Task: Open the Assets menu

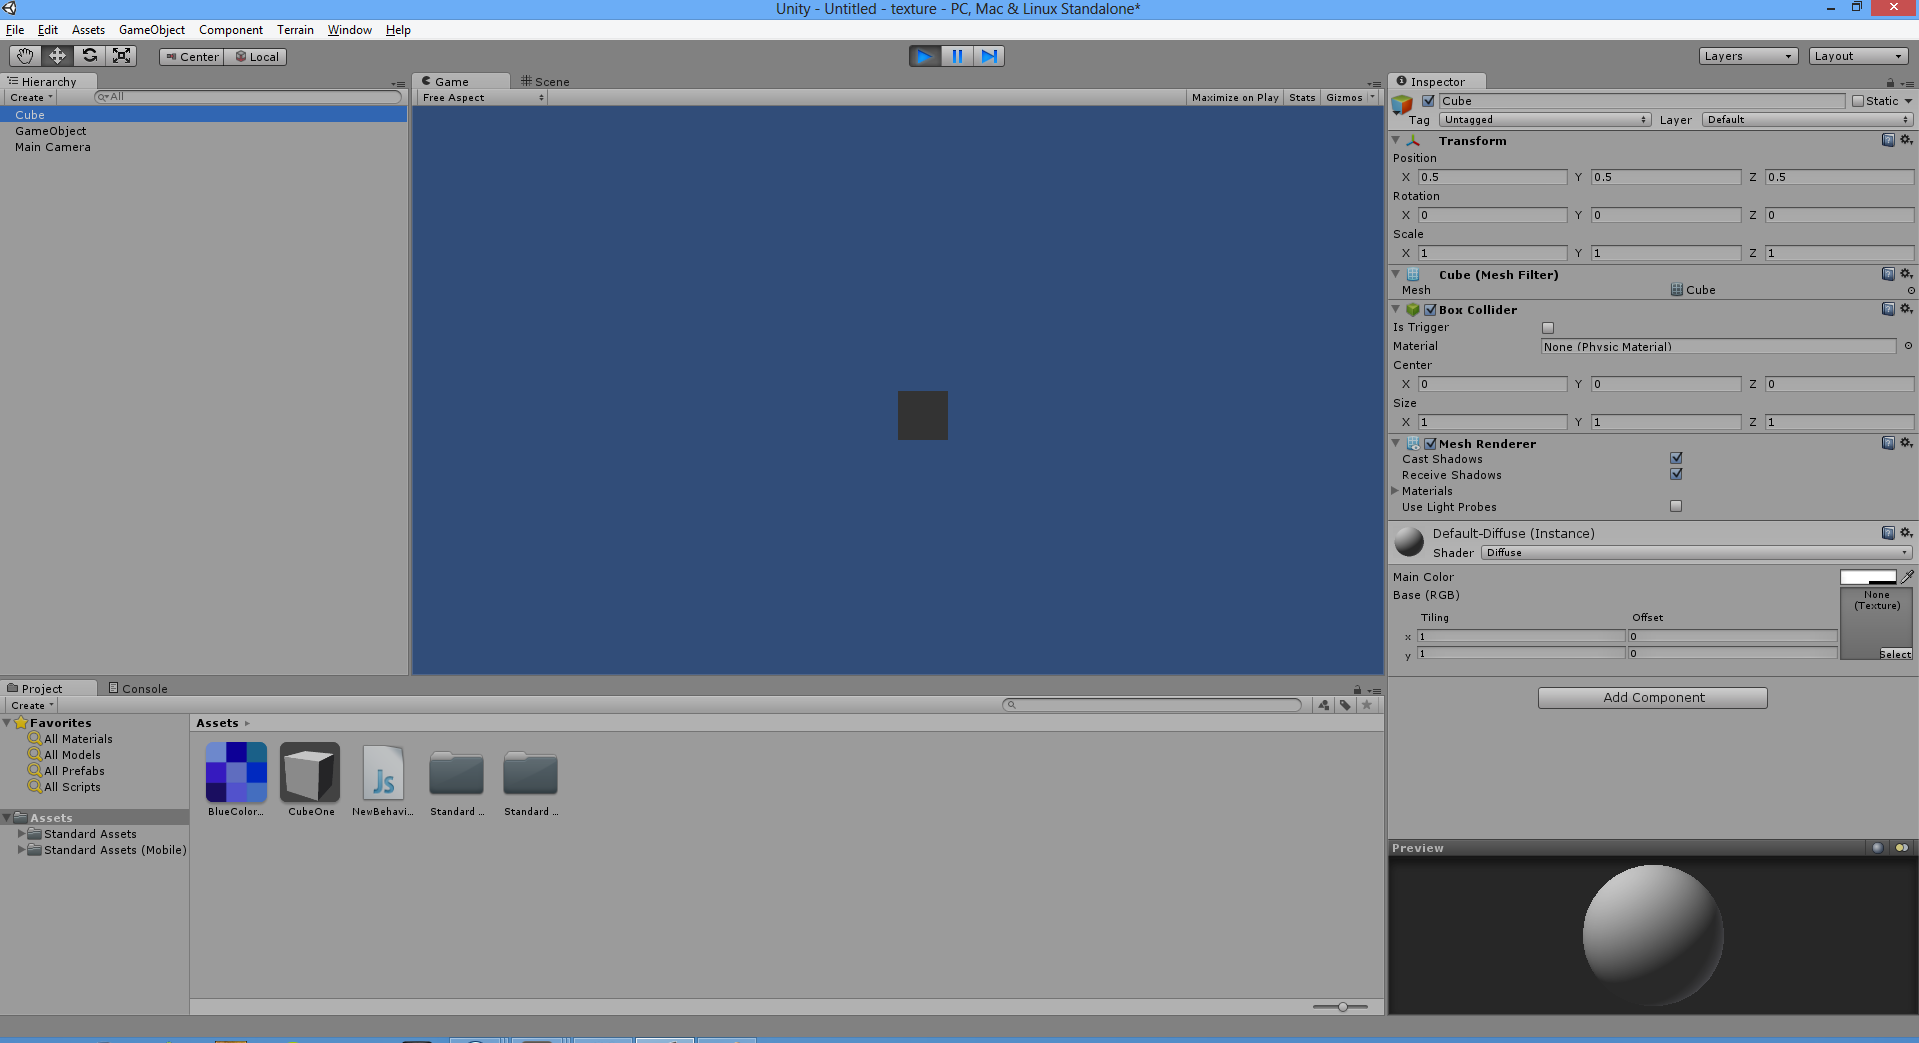Action: pyautogui.click(x=88, y=30)
